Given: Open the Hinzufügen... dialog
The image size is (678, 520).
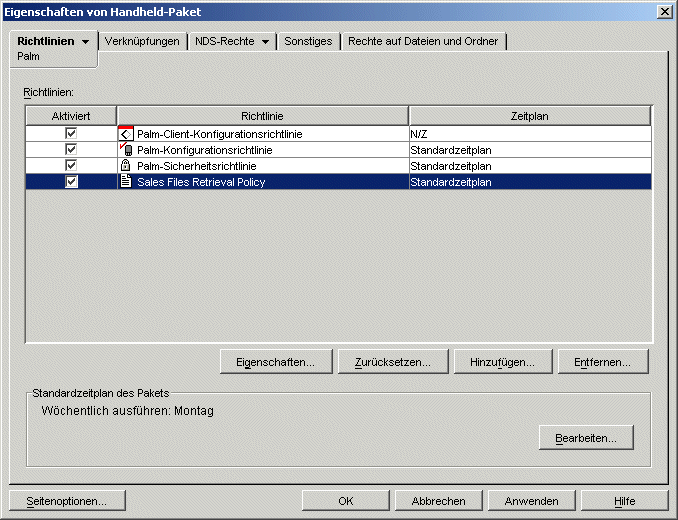Looking at the screenshot, I should [x=503, y=362].
